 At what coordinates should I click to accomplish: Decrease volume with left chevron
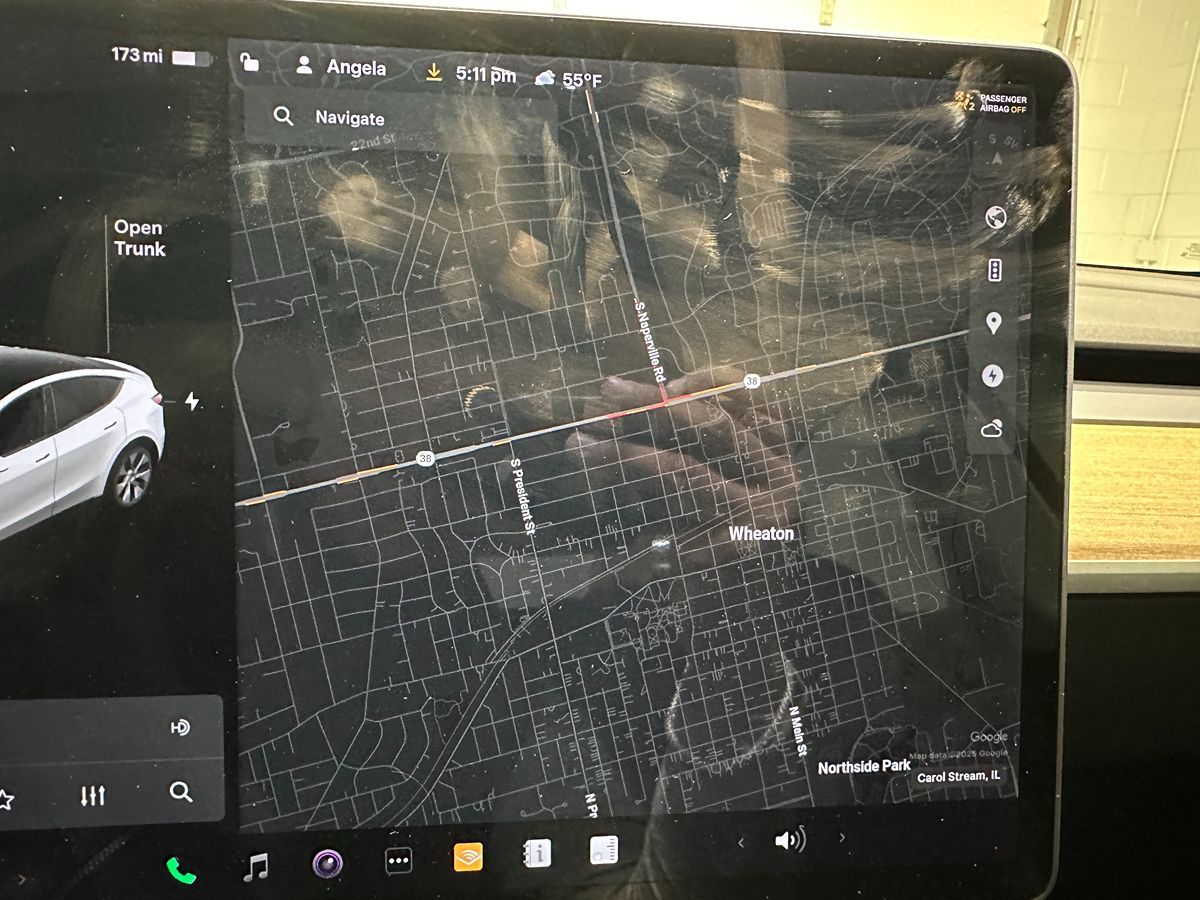[x=741, y=843]
